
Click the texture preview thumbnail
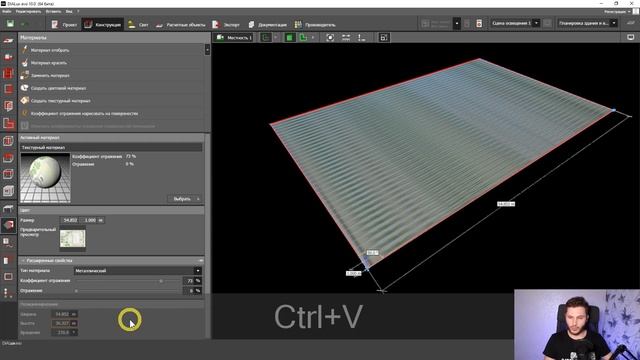coord(73,239)
